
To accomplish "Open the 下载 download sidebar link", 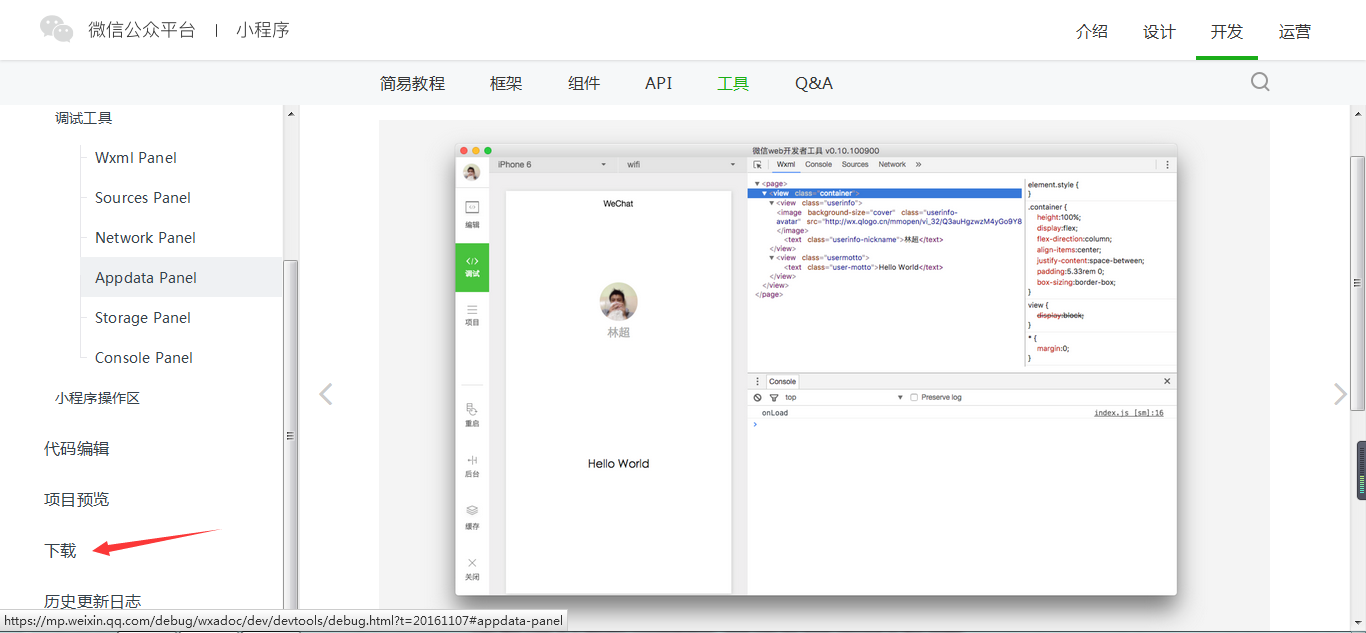I will pos(60,551).
